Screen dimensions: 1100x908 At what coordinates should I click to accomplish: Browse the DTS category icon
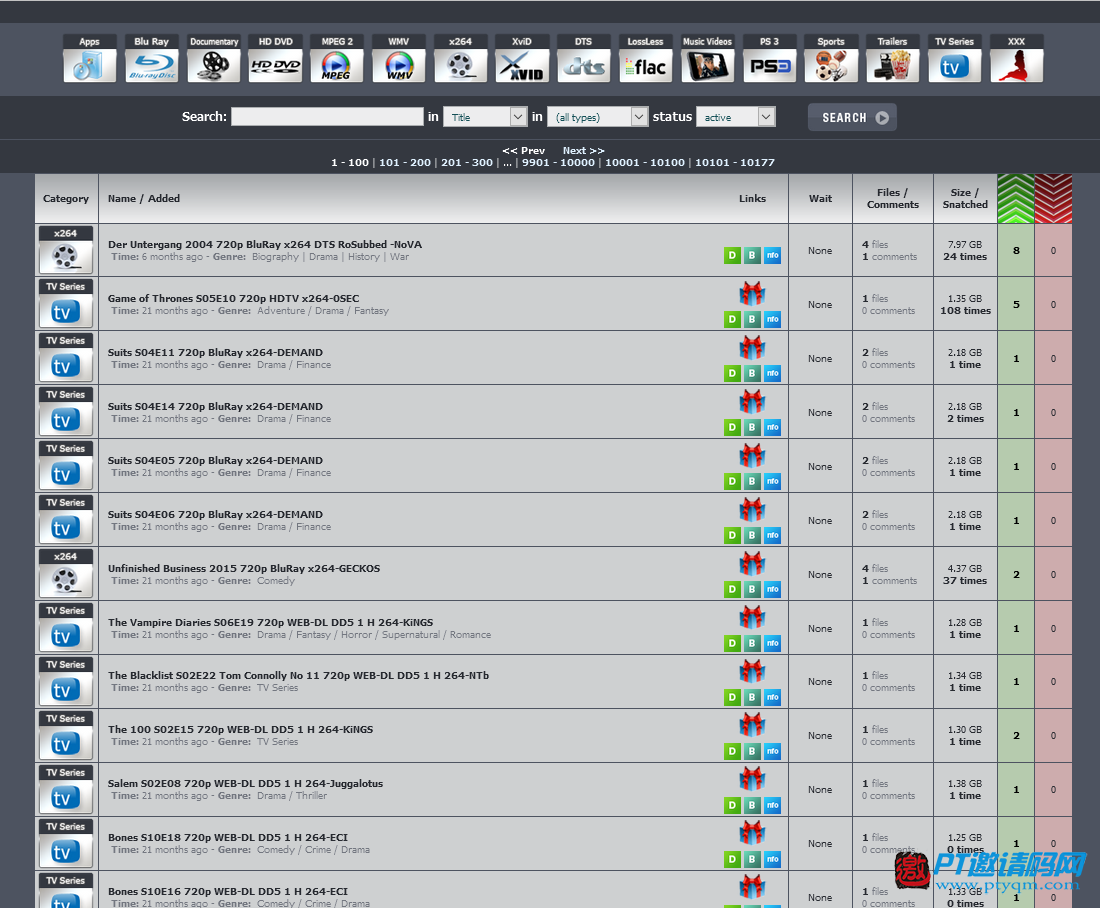tap(584, 58)
